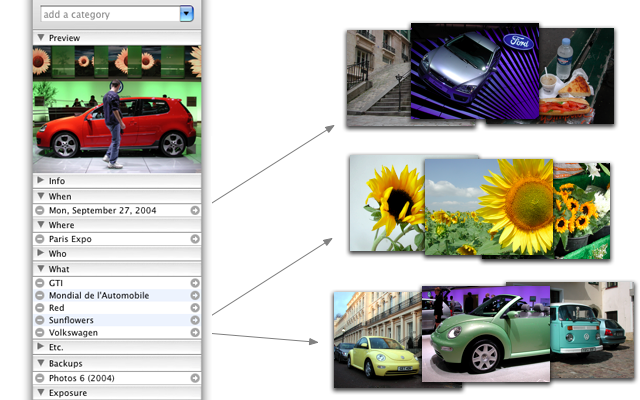Click the arrow icon beside Volkswagen
This screenshot has width=640, height=400.
point(196,333)
